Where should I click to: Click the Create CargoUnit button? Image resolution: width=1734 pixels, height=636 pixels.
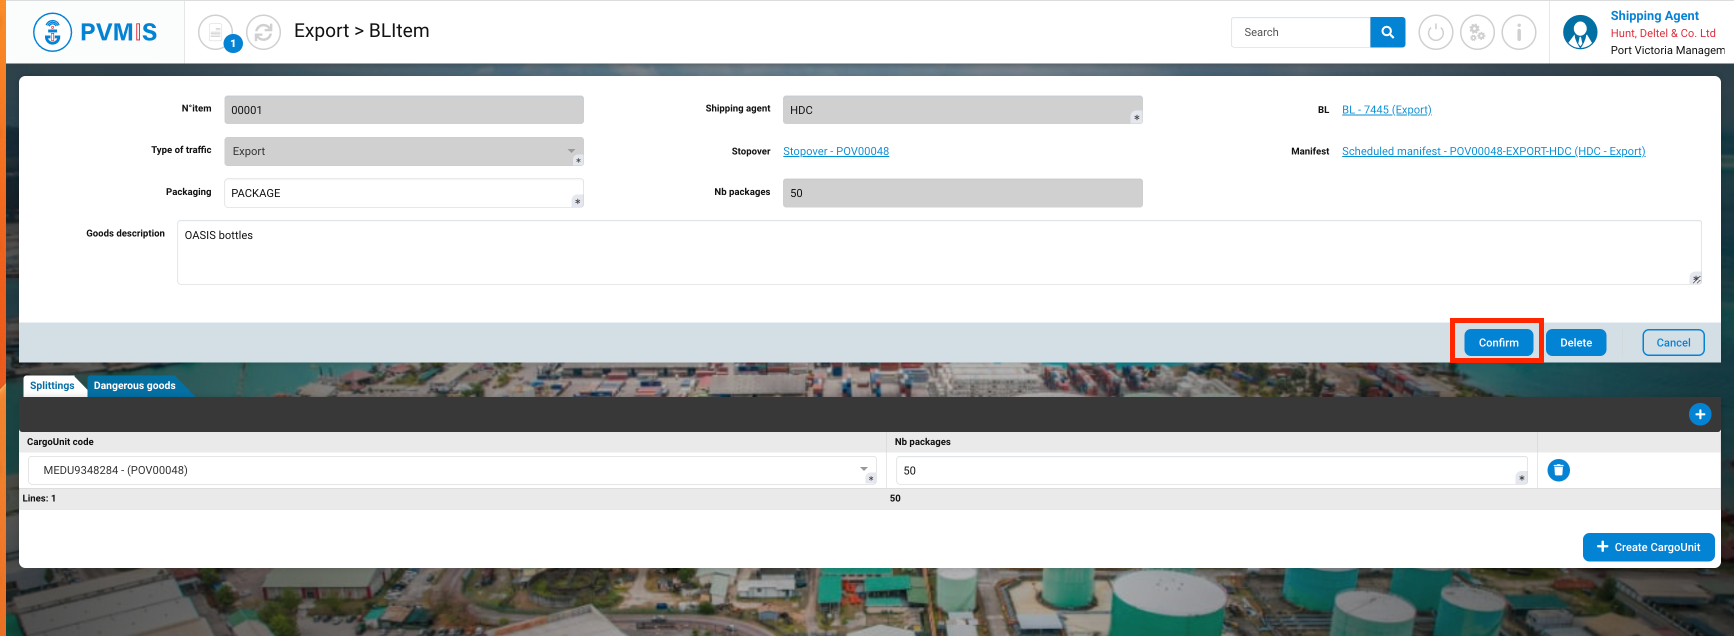(1648, 547)
